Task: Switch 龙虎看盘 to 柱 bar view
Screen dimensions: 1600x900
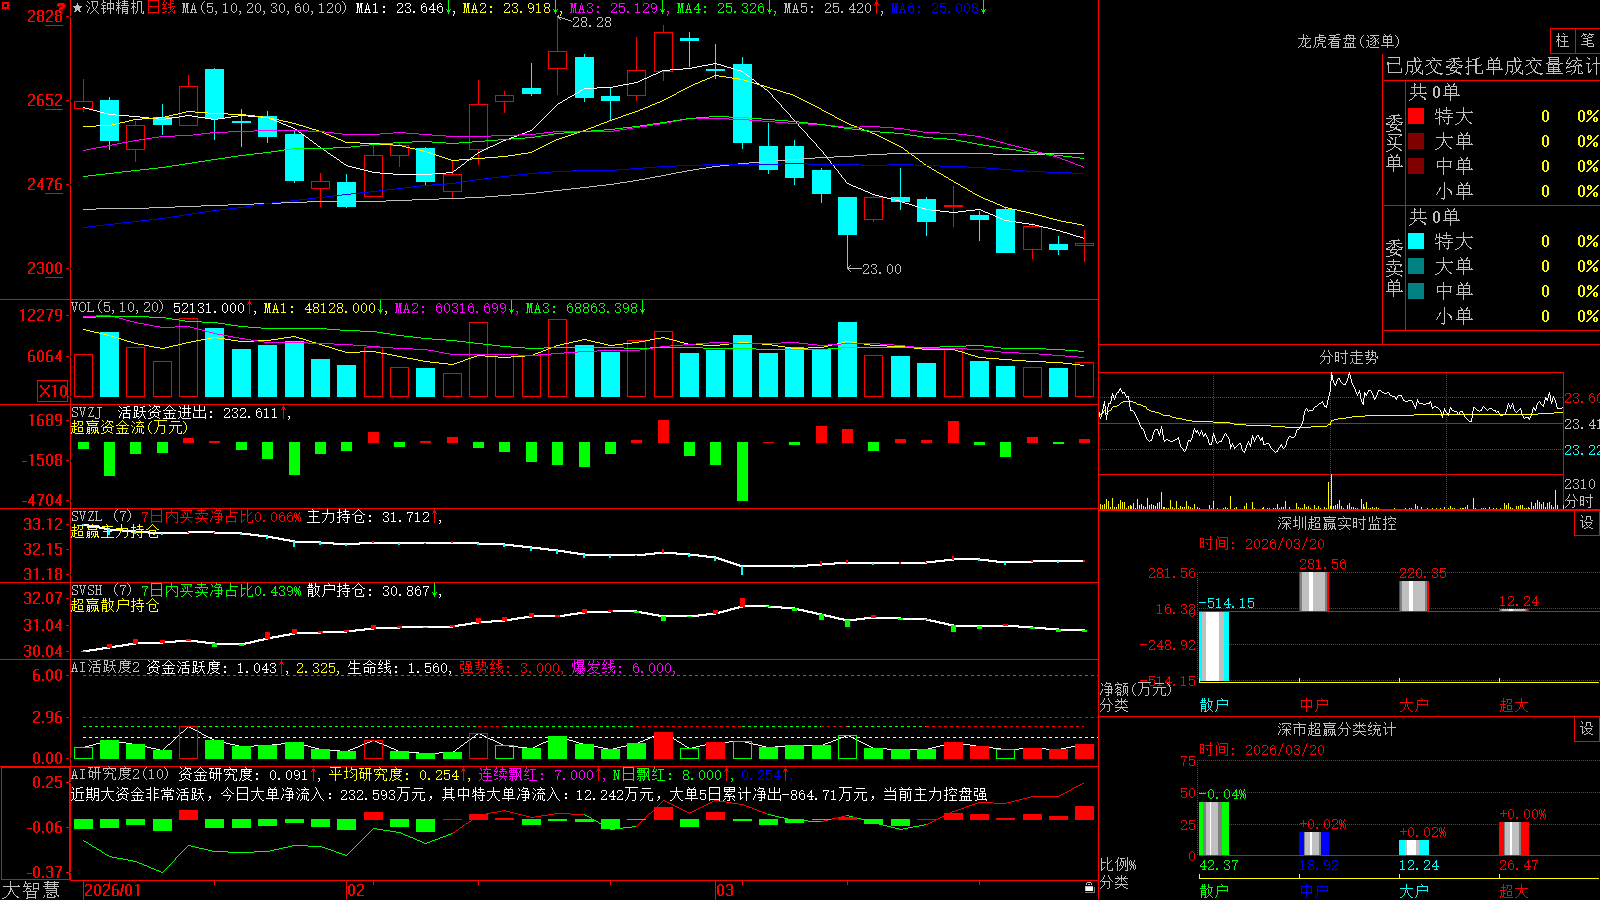Action: point(1562,40)
